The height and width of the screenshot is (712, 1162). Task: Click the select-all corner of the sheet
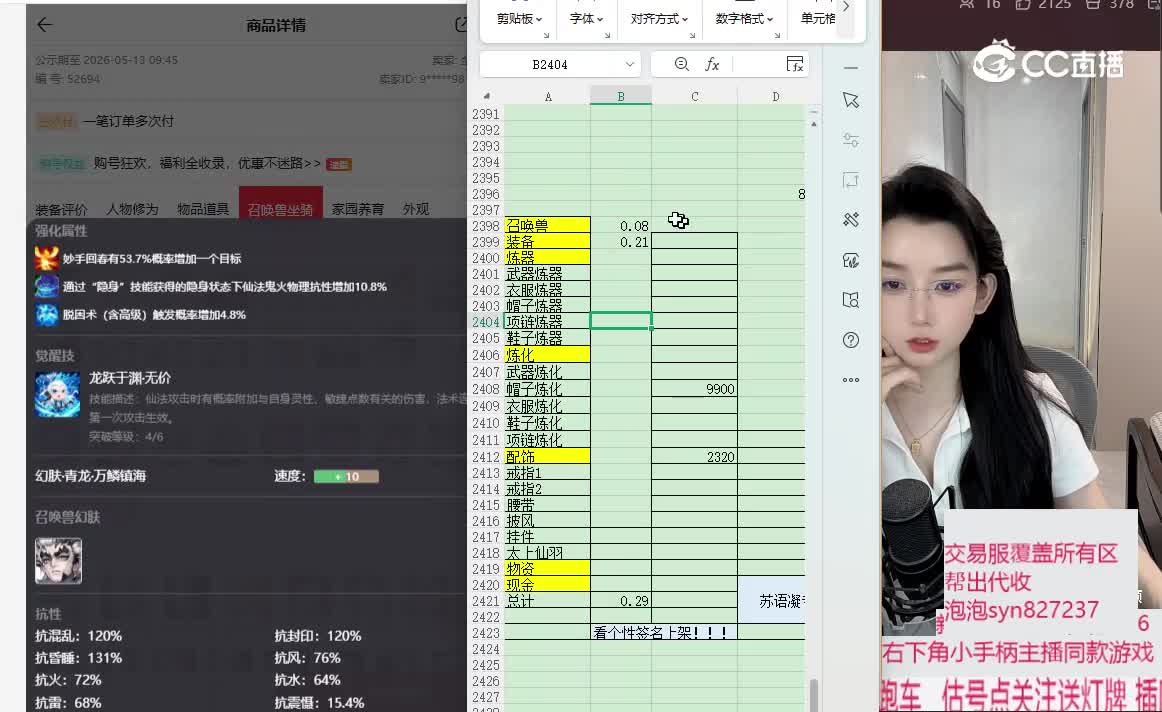click(487, 96)
